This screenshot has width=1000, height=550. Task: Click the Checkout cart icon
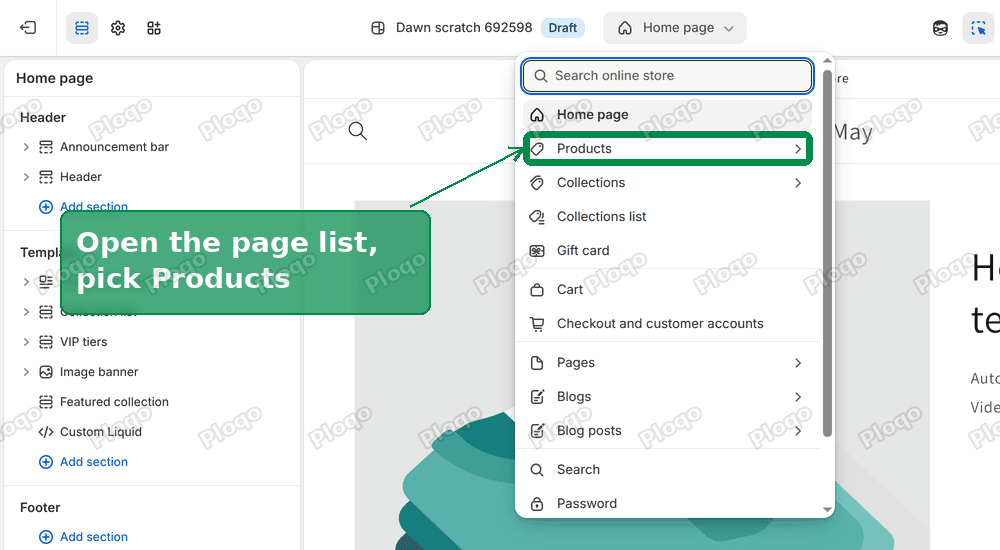click(x=538, y=324)
